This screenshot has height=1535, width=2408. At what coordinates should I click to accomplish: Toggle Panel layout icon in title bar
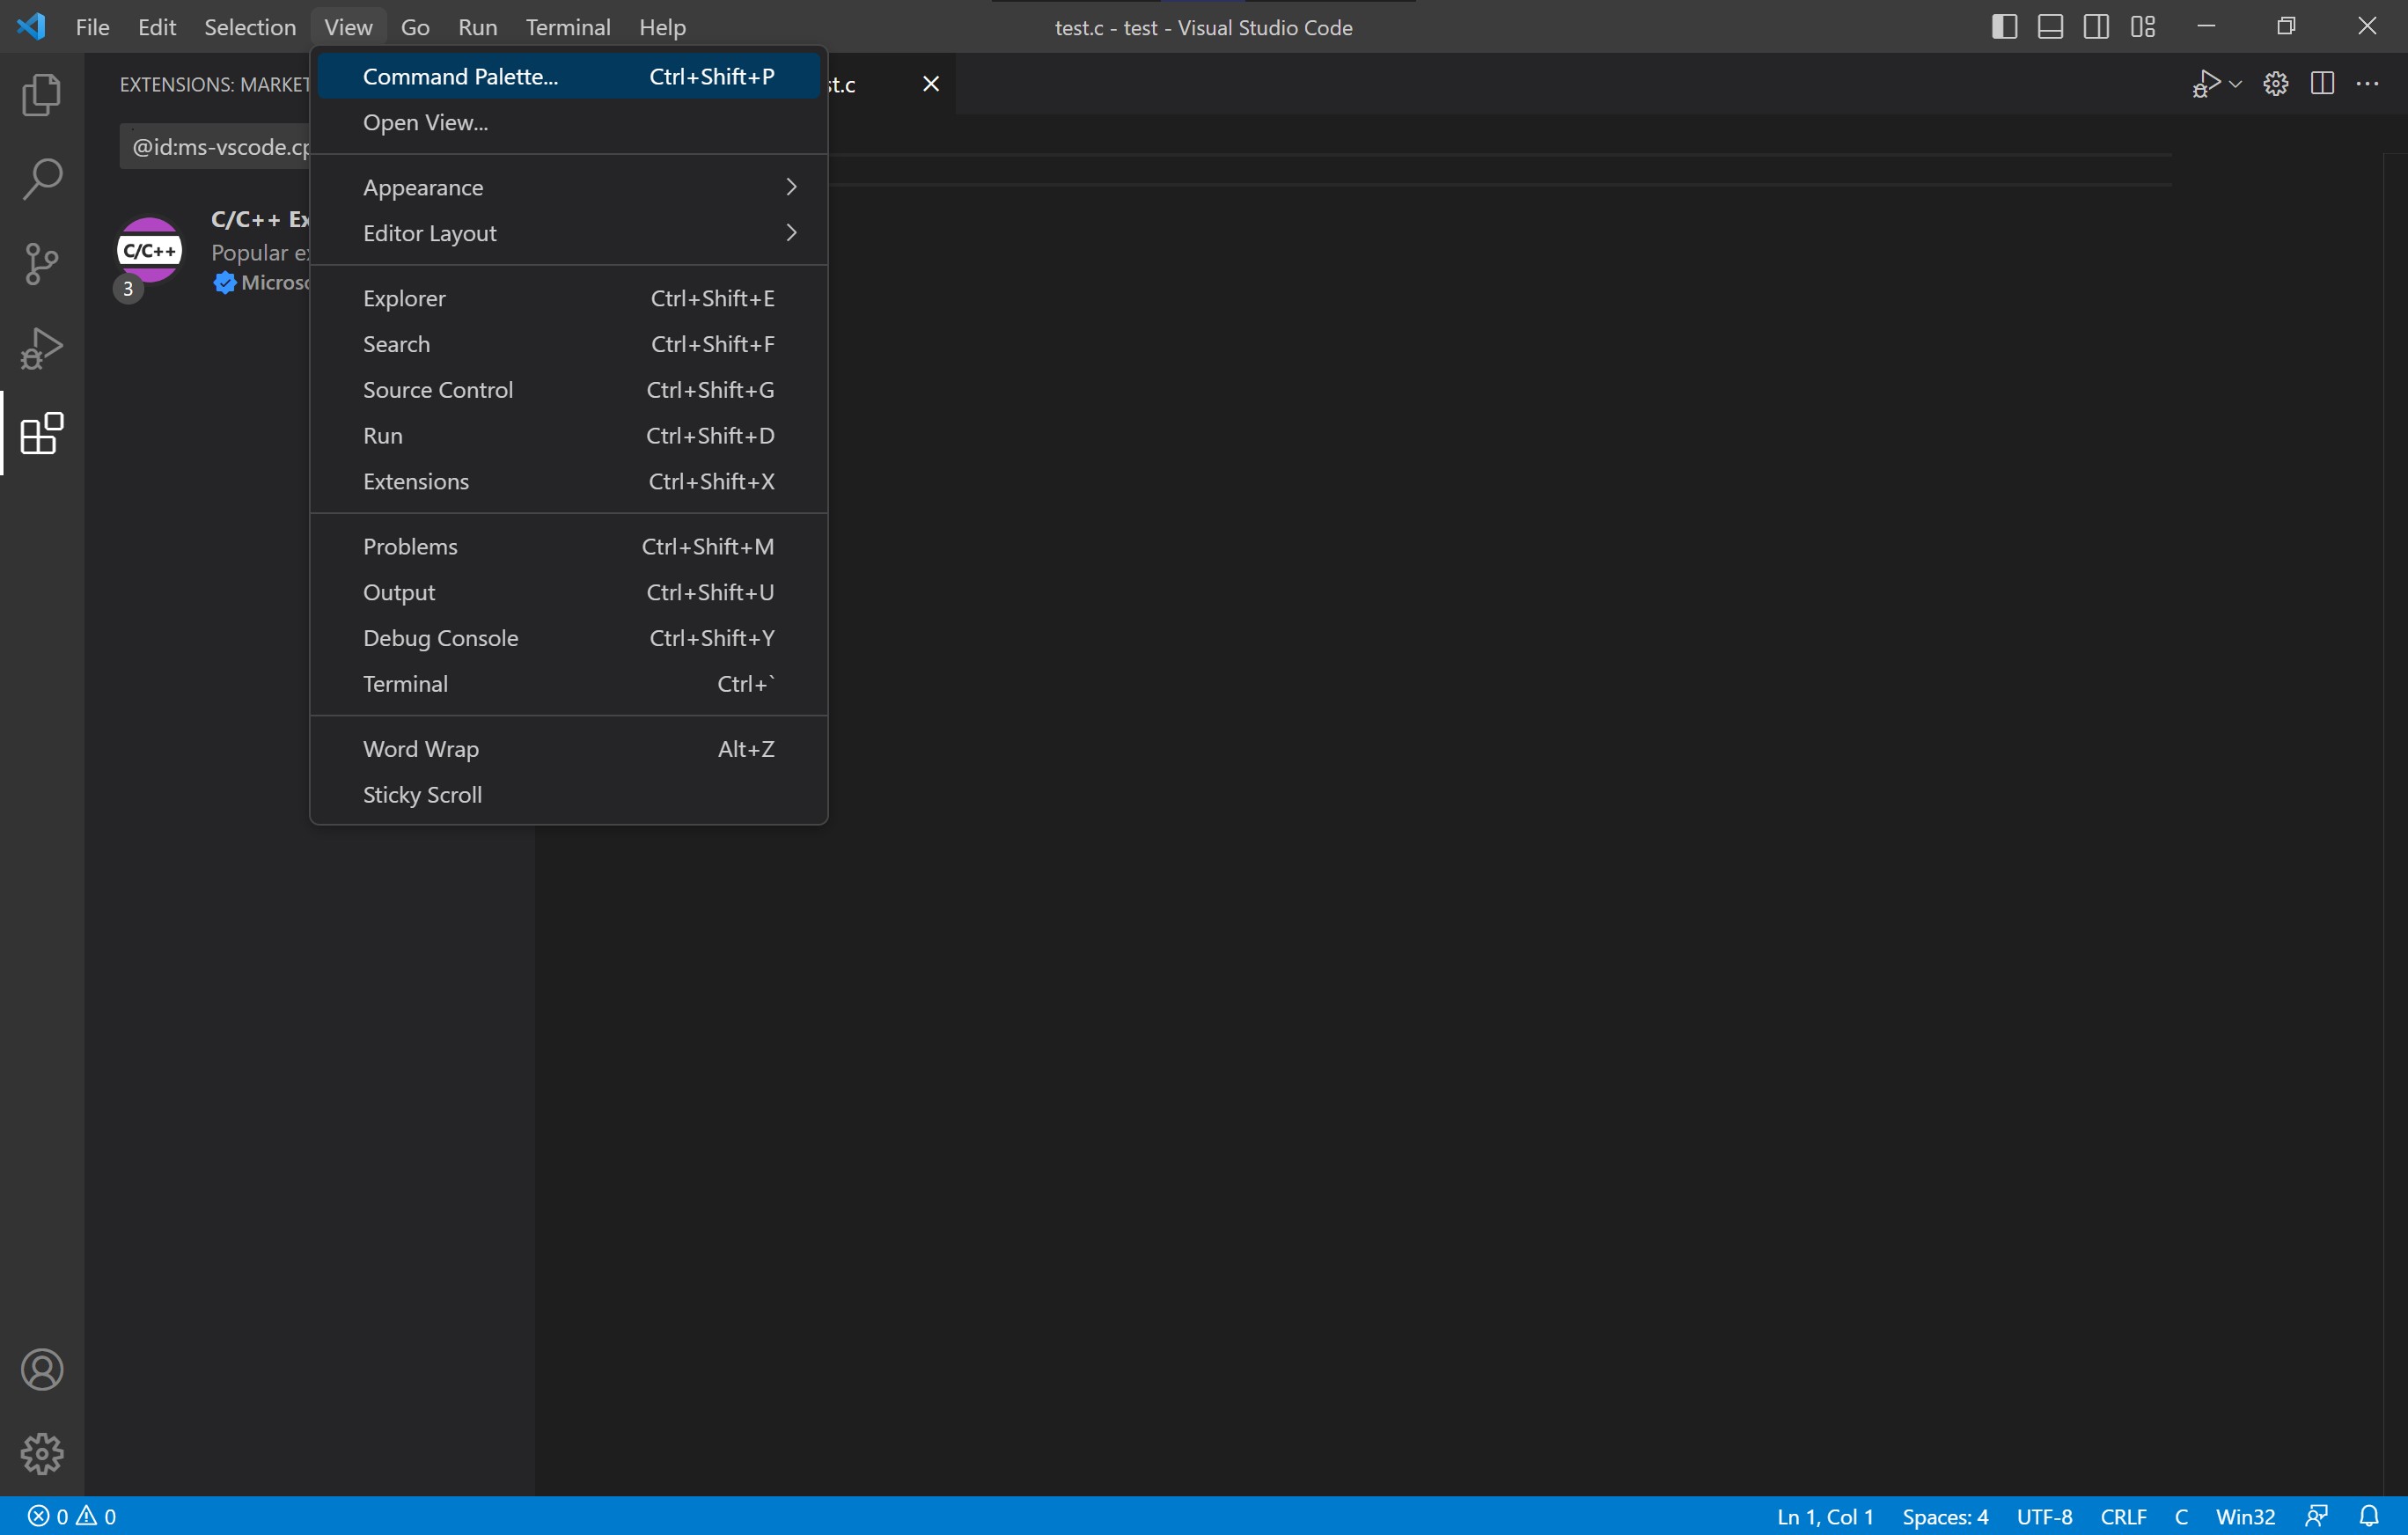[x=2050, y=26]
